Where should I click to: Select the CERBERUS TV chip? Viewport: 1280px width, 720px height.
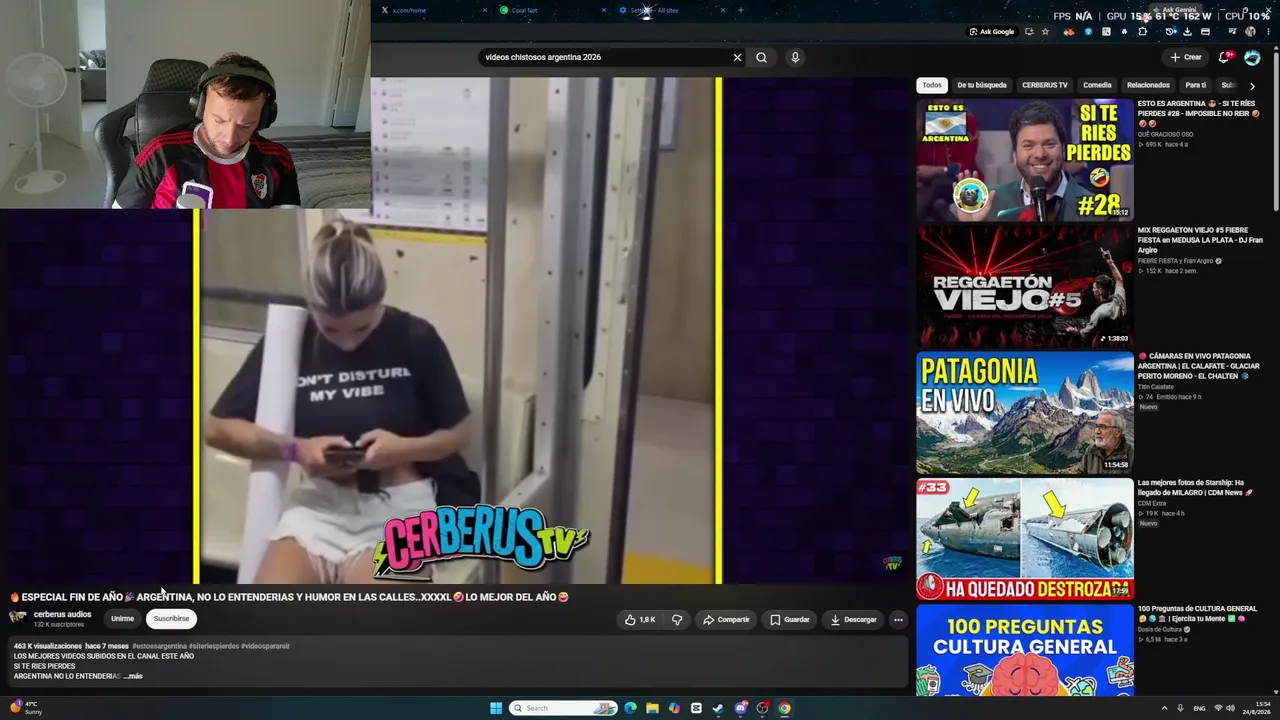(x=1045, y=85)
